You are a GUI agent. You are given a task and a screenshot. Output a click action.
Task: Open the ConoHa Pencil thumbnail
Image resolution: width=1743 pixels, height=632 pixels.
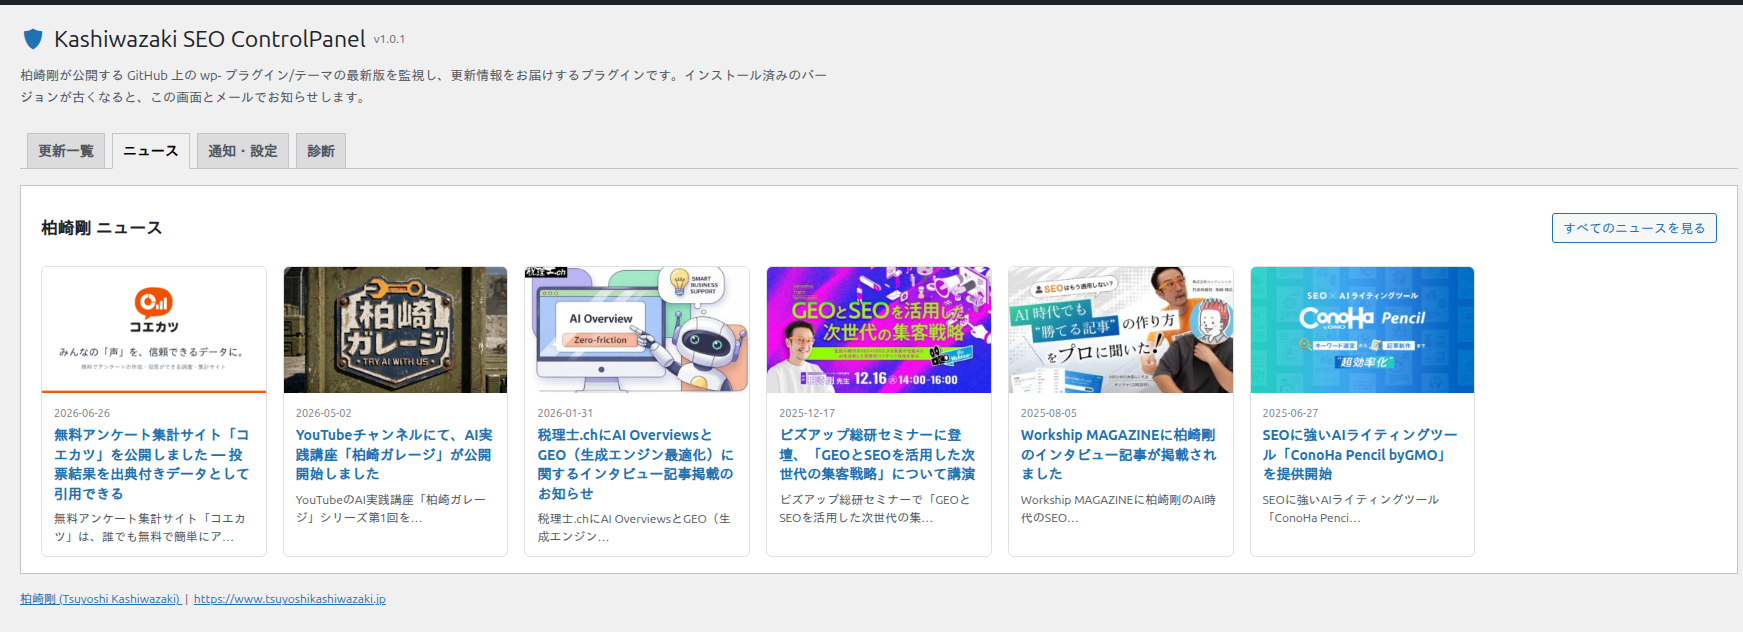[x=1362, y=330]
